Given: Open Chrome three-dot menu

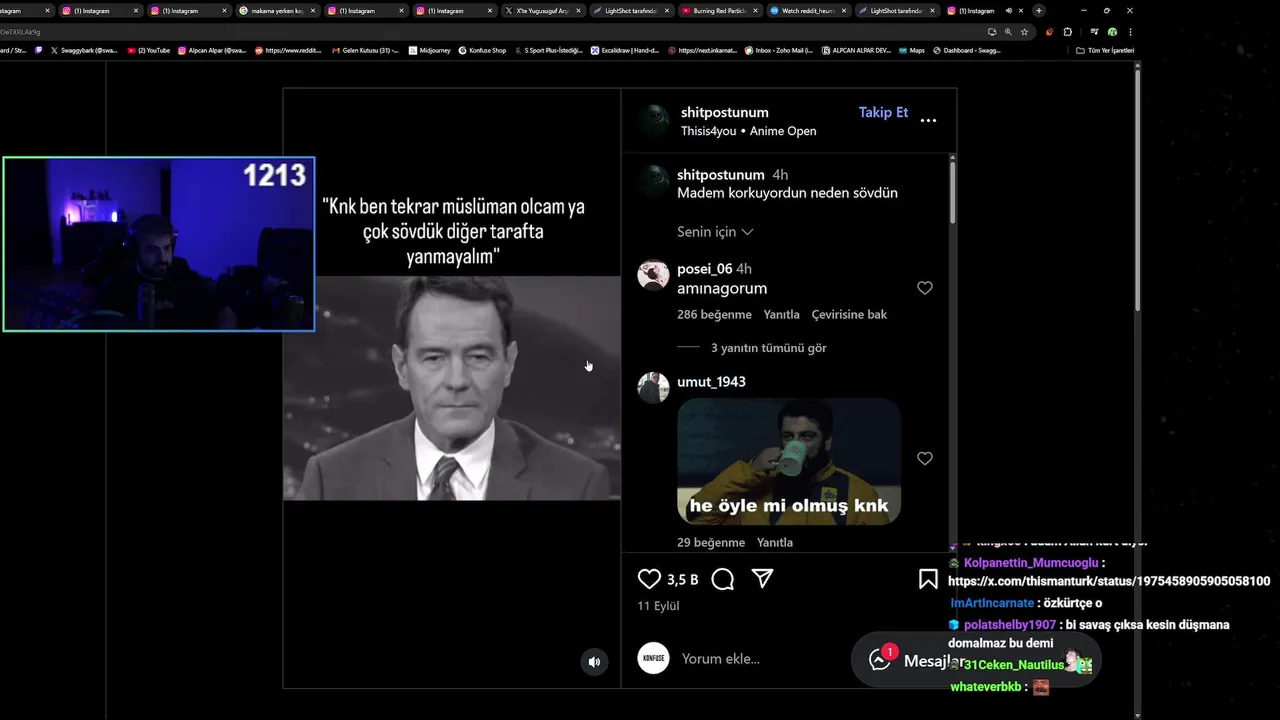Looking at the screenshot, I should click(x=1130, y=32).
